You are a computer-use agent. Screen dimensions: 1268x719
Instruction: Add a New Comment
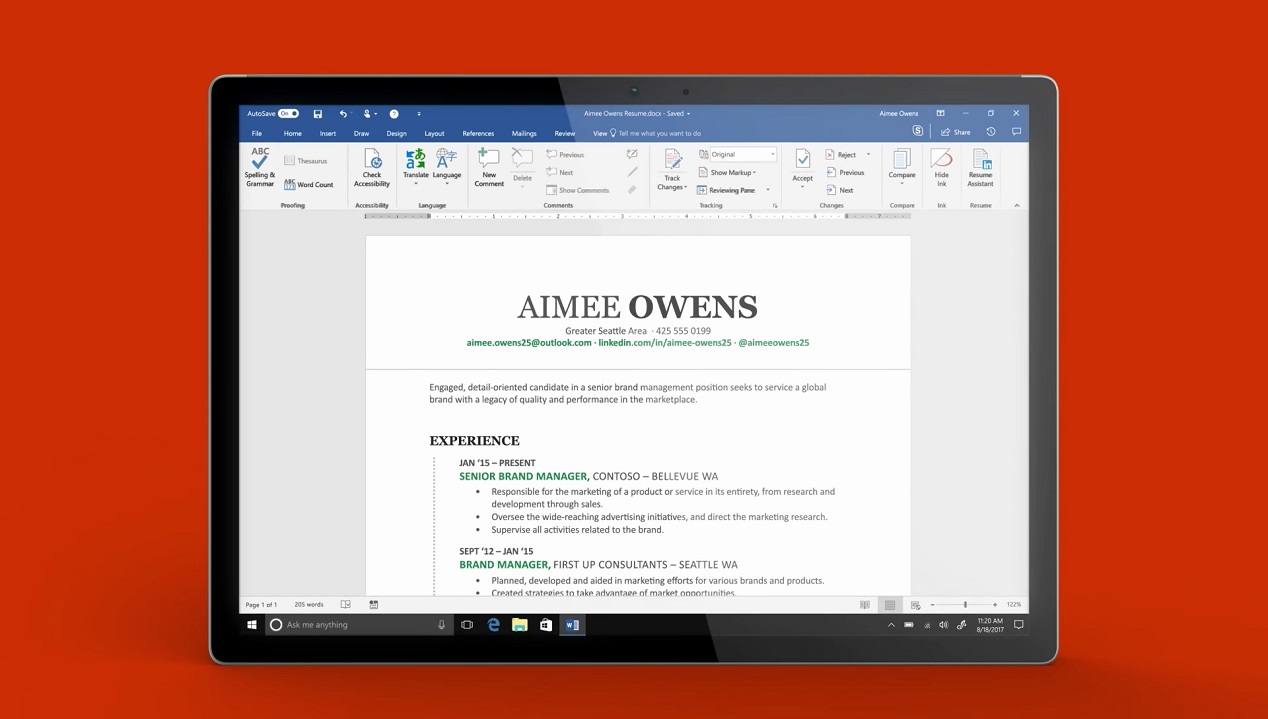pos(489,167)
